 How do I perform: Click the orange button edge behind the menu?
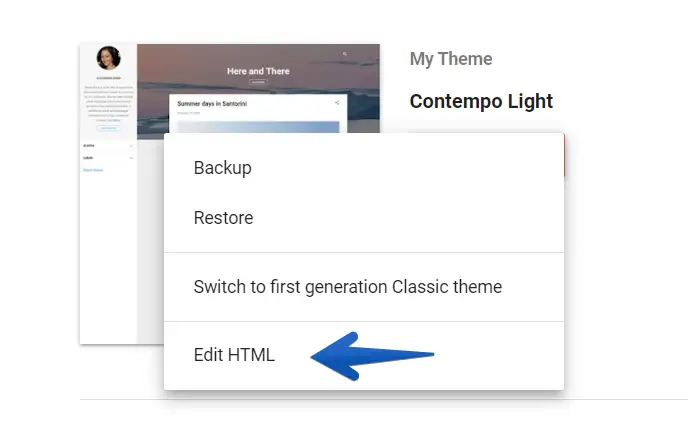pos(565,157)
